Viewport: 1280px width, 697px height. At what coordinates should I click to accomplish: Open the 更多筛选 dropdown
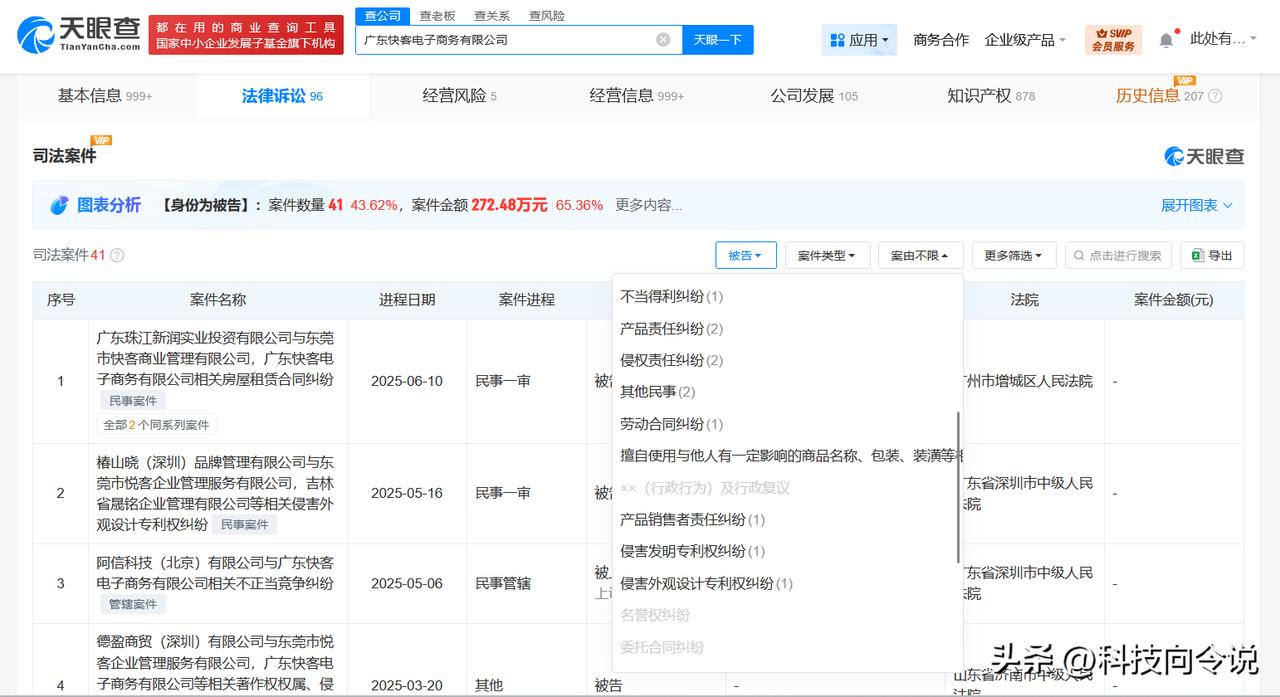(x=1013, y=256)
